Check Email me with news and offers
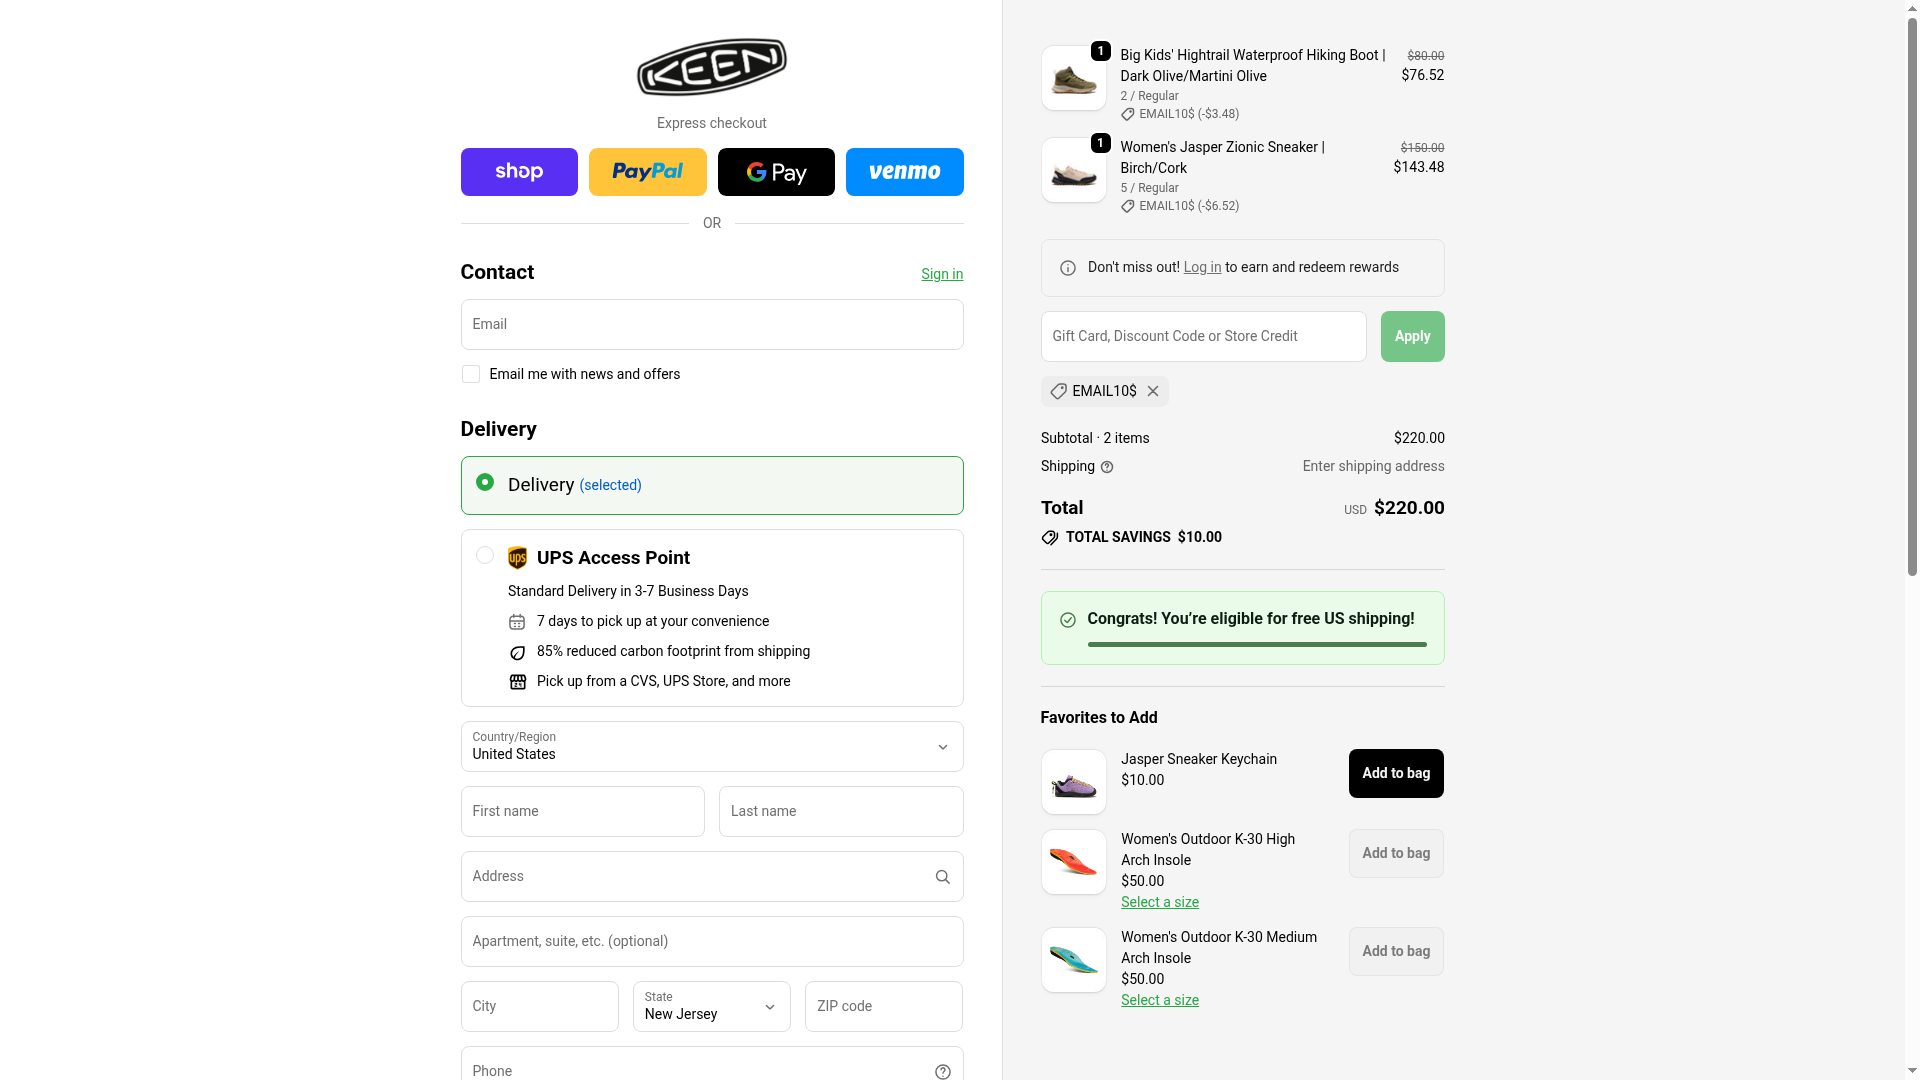The image size is (1920, 1080). pyautogui.click(x=471, y=374)
